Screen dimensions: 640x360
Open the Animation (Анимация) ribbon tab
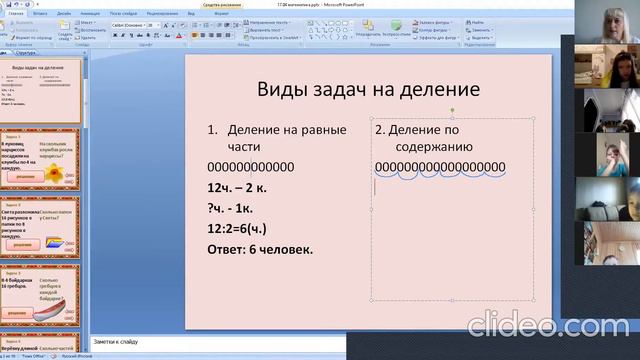[90, 13]
